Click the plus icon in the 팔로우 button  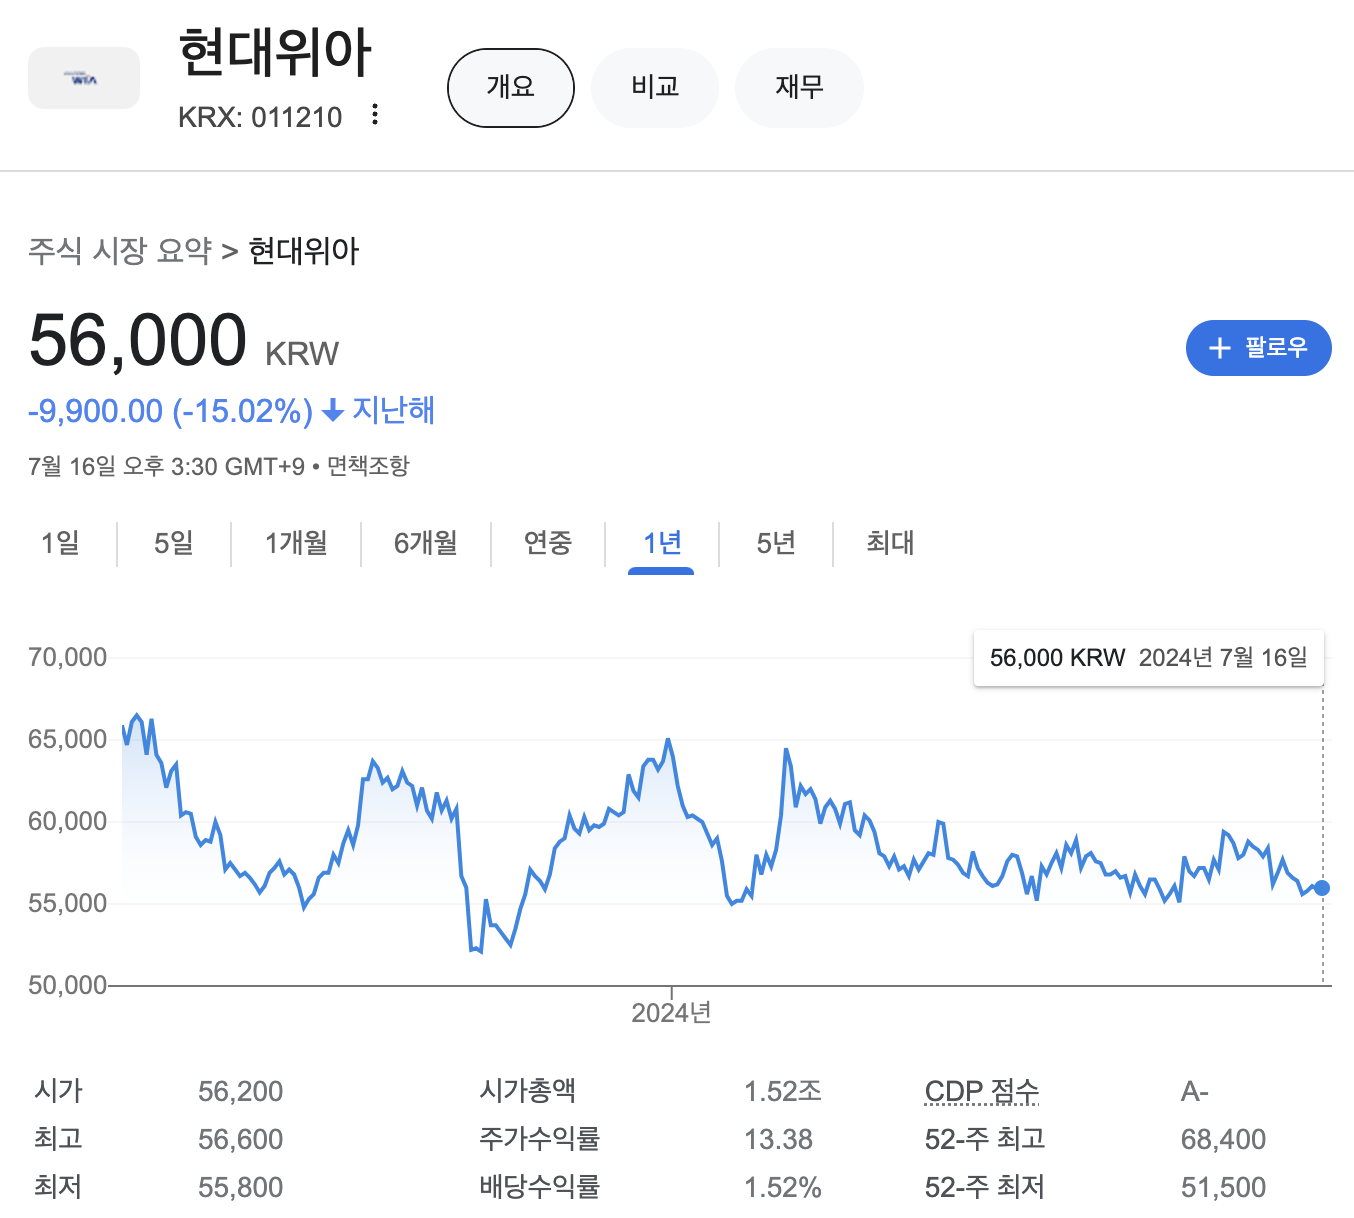click(x=1219, y=348)
